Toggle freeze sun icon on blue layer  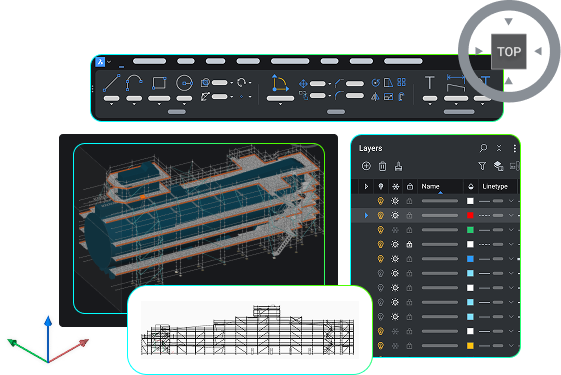coord(395,259)
